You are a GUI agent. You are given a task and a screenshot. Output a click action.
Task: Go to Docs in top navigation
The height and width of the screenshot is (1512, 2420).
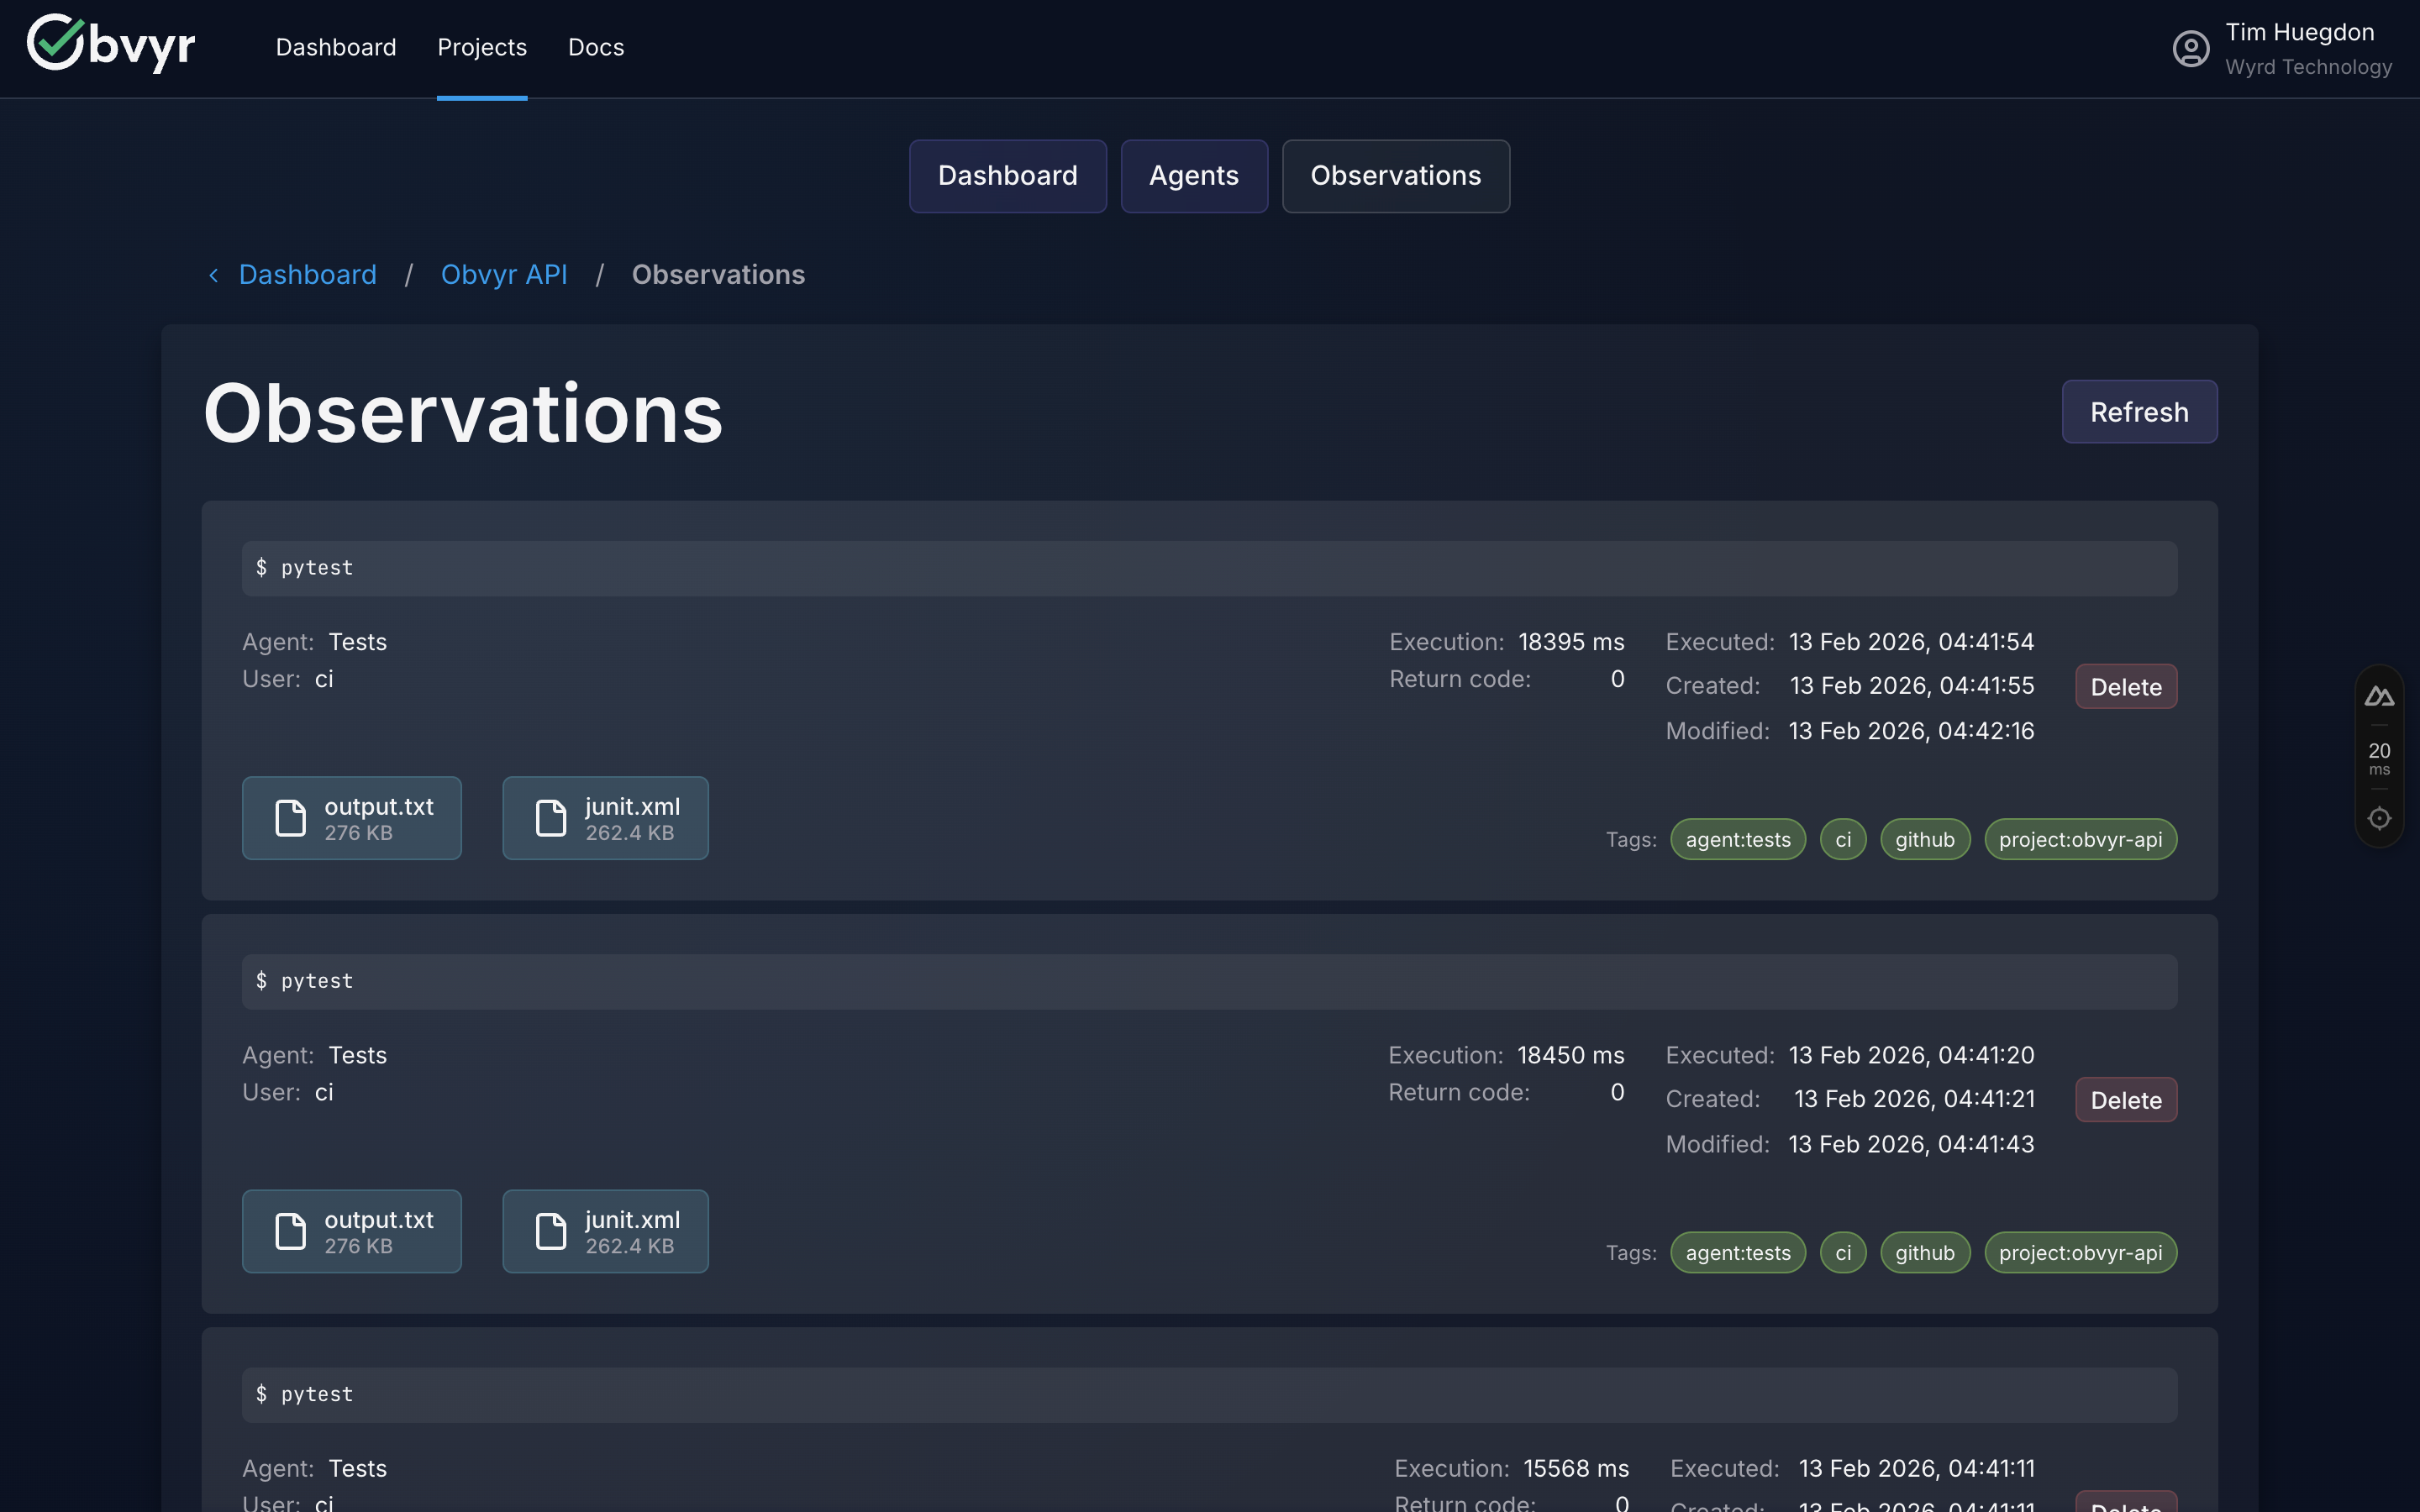(x=595, y=47)
